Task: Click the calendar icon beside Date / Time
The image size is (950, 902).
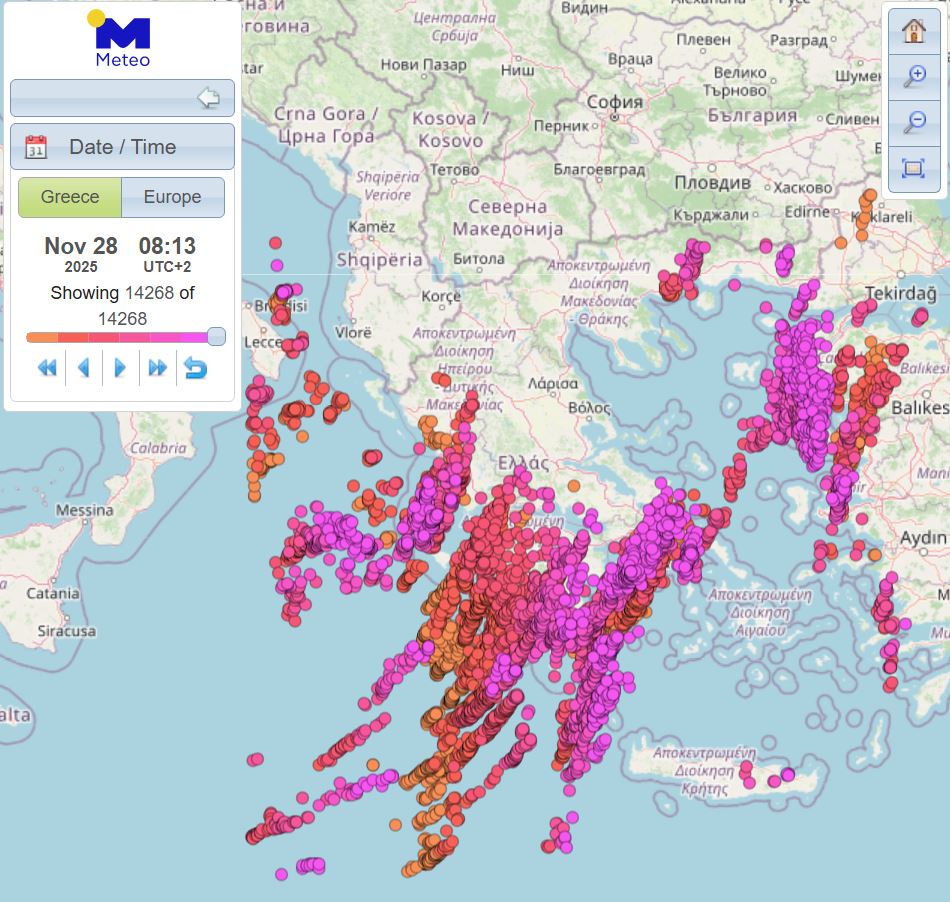Action: (x=36, y=147)
